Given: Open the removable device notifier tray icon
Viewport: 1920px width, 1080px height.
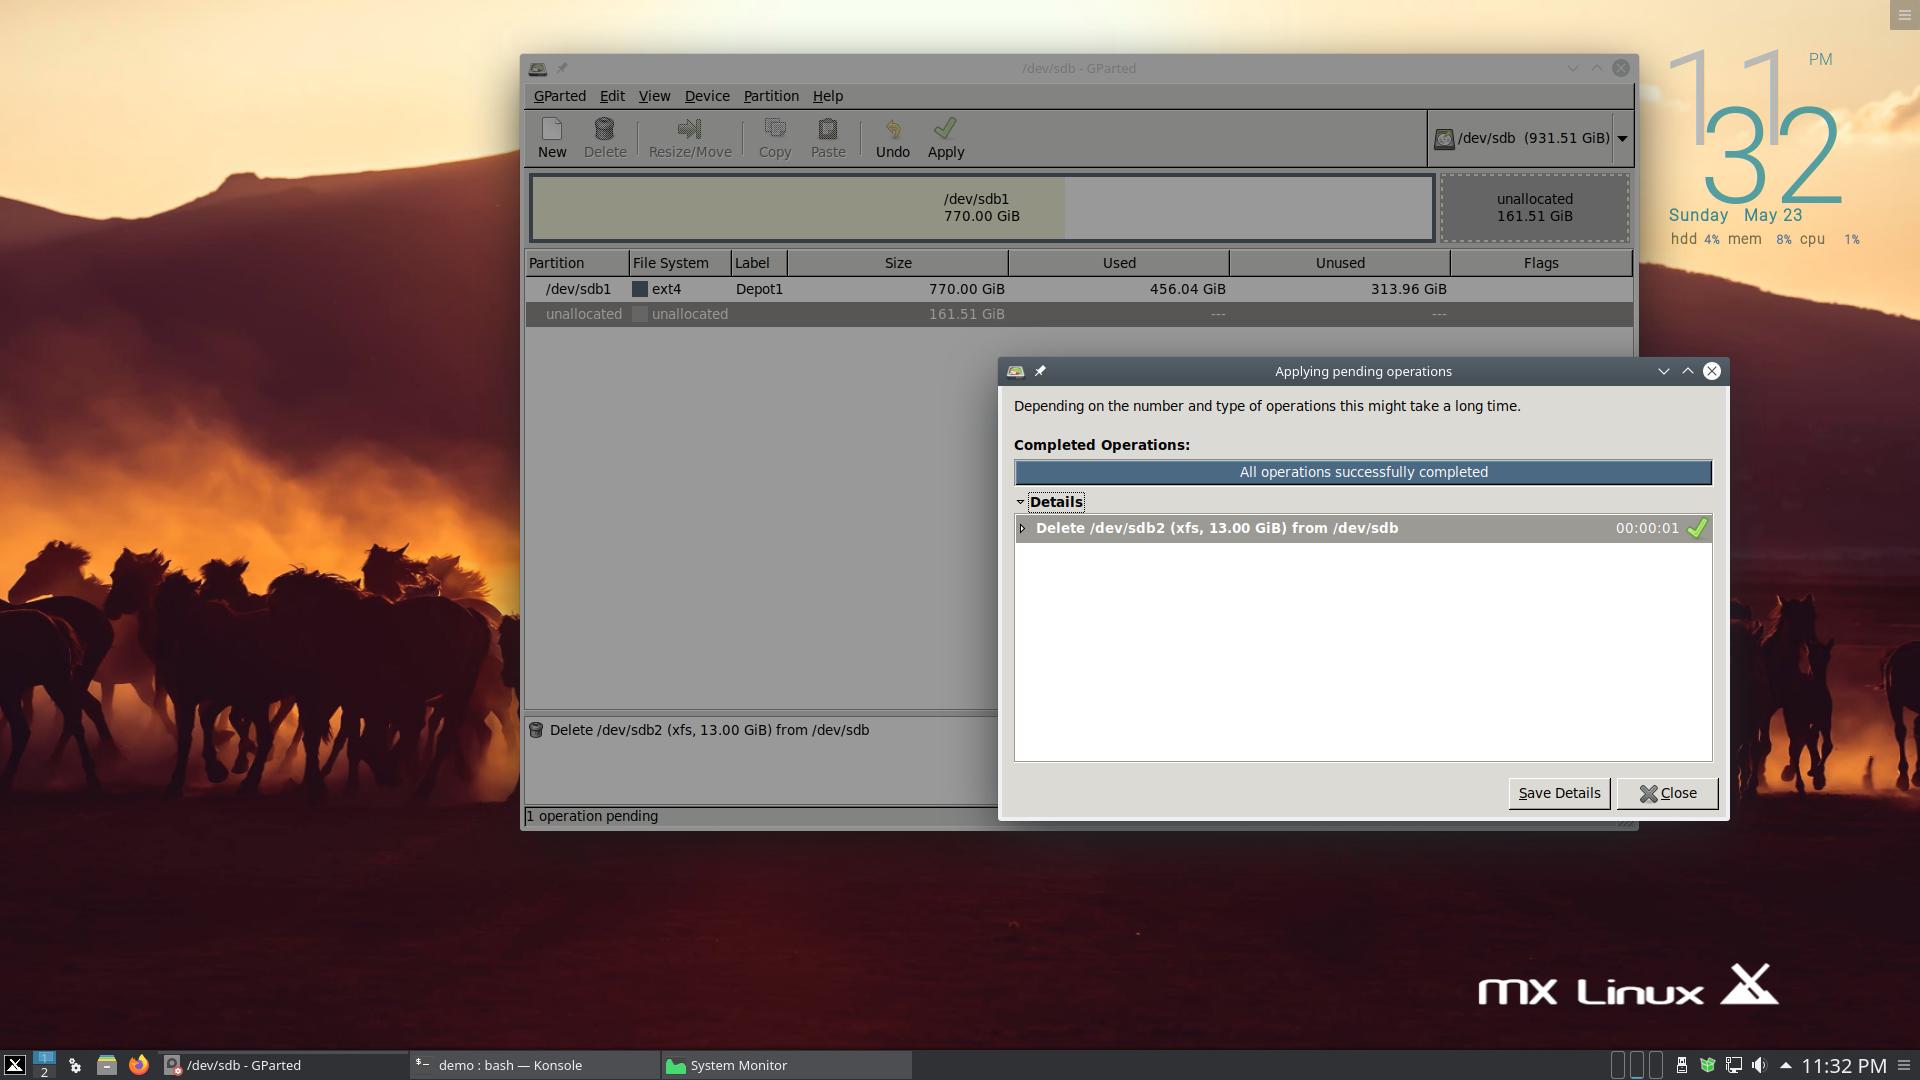Looking at the screenshot, I should [1682, 1065].
